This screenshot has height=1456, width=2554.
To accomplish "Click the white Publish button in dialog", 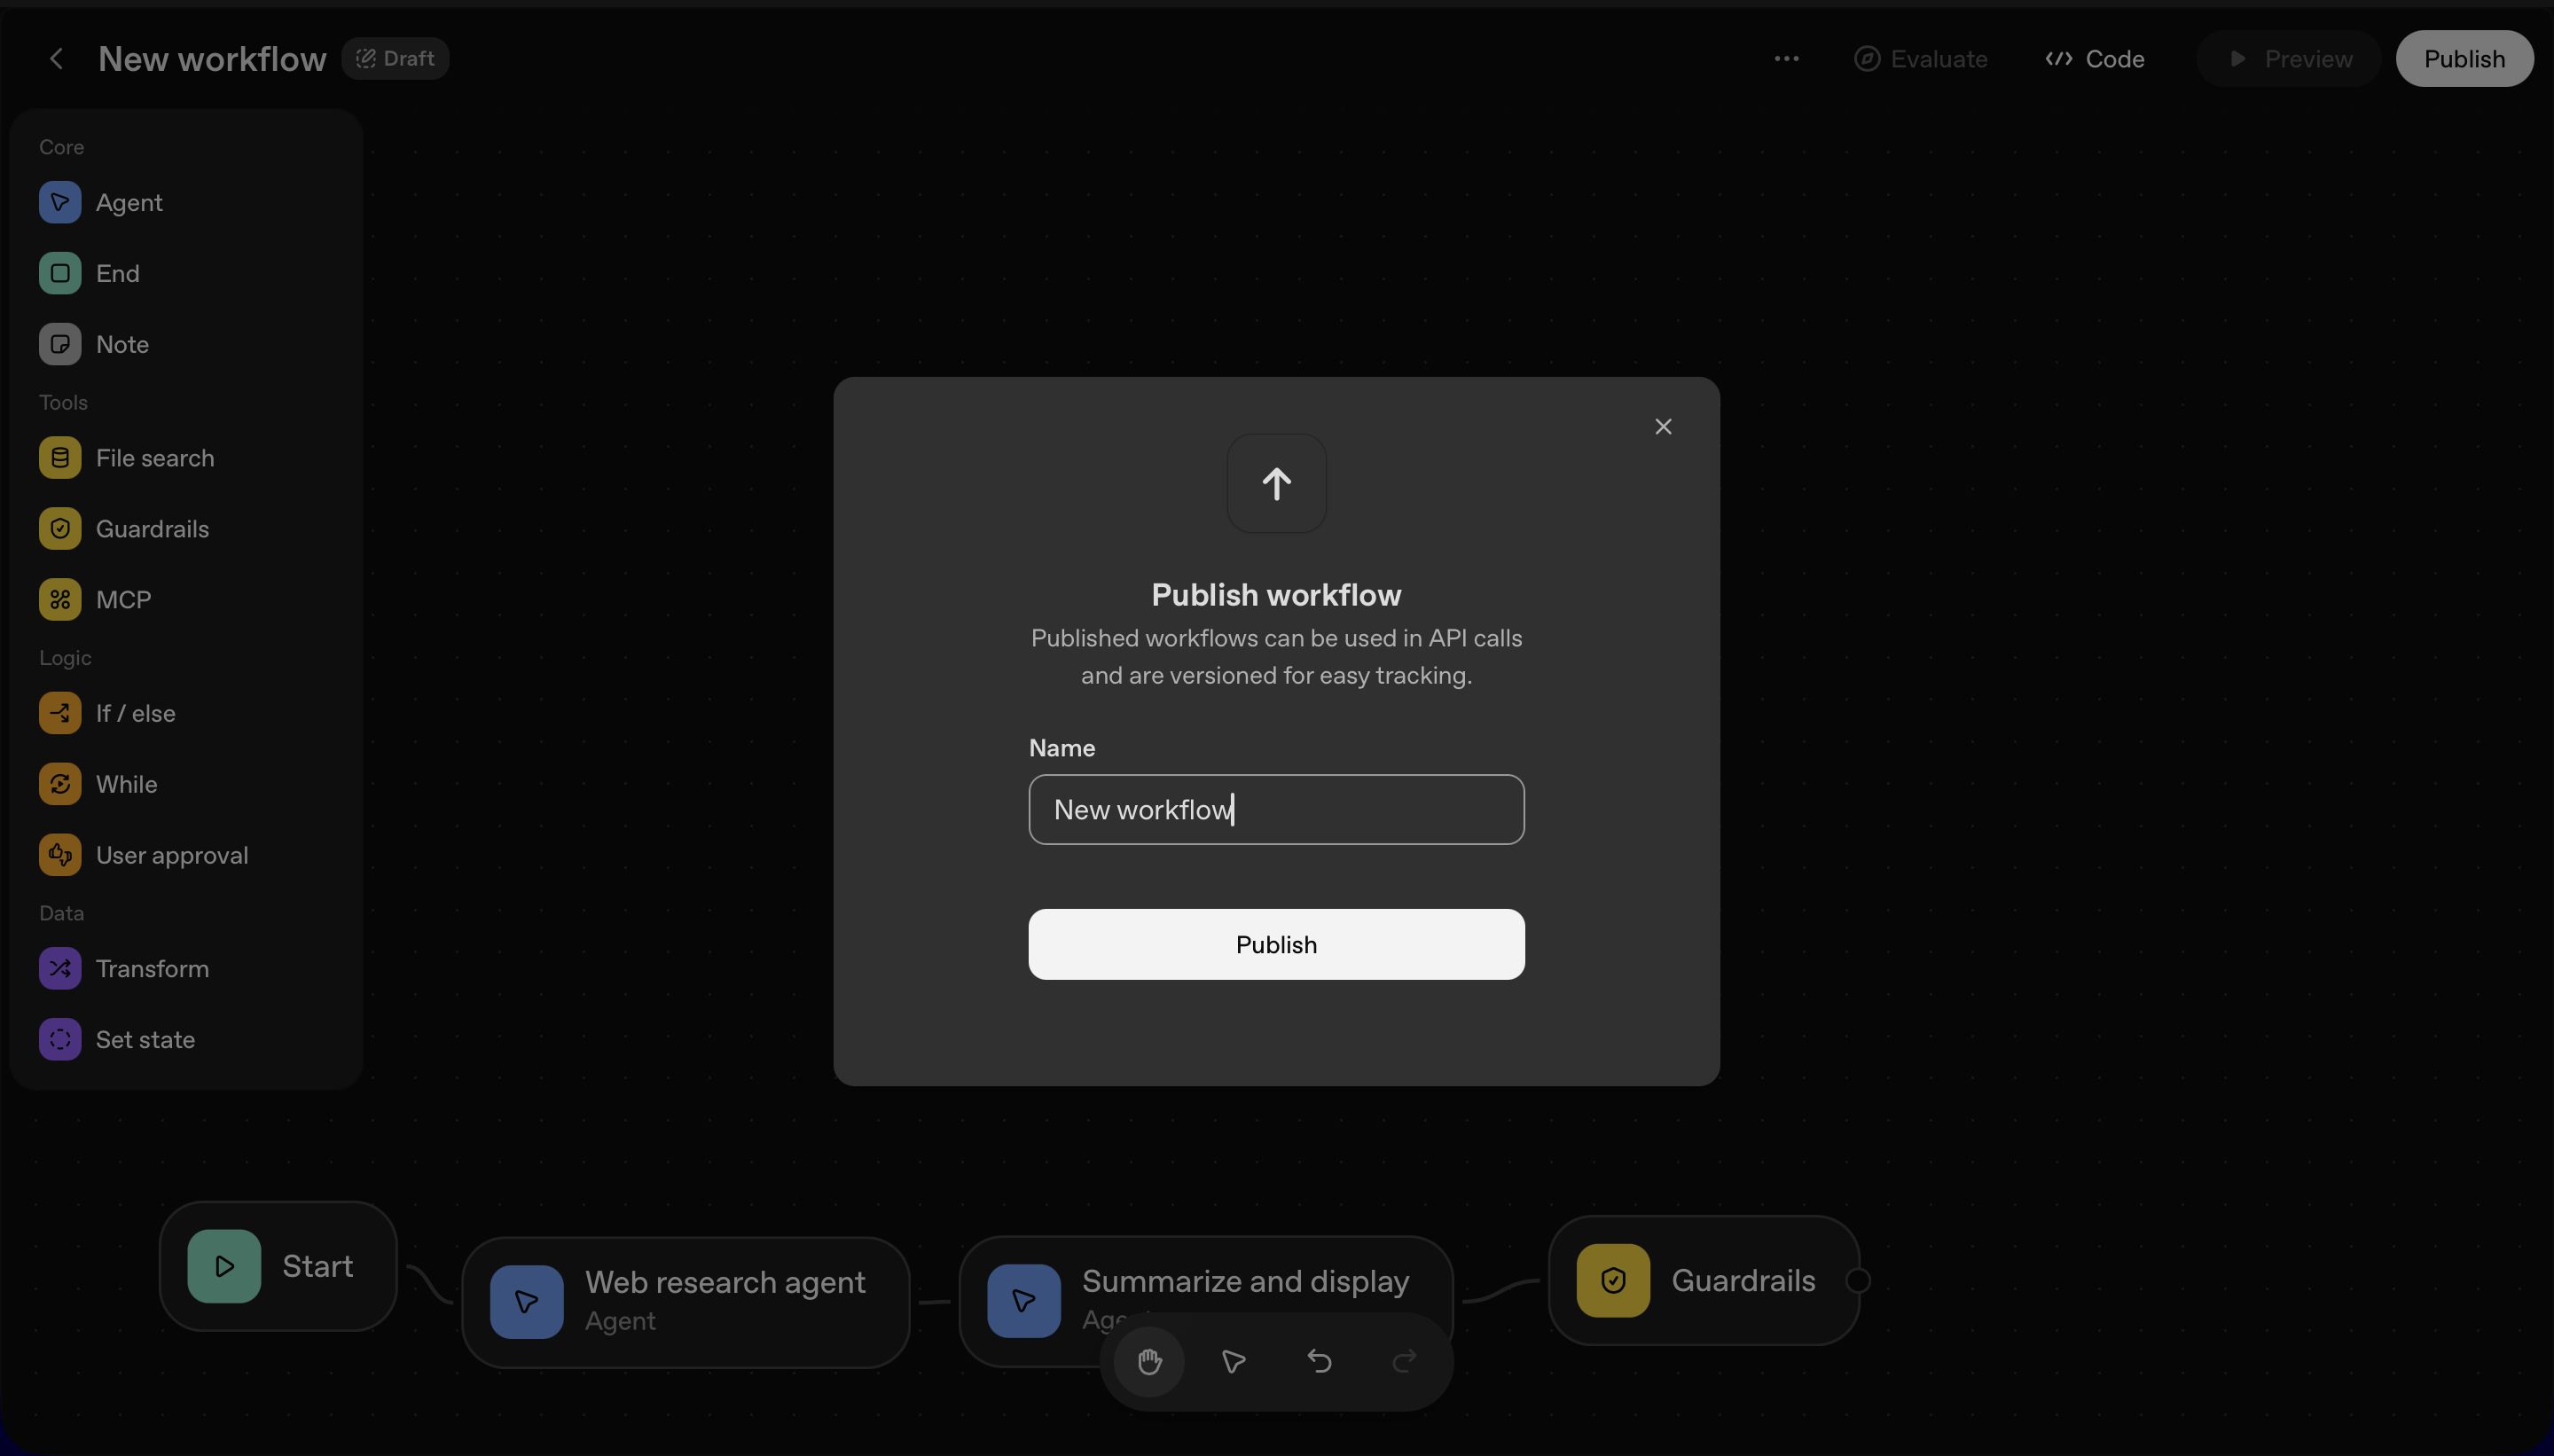I will click(x=1276, y=944).
